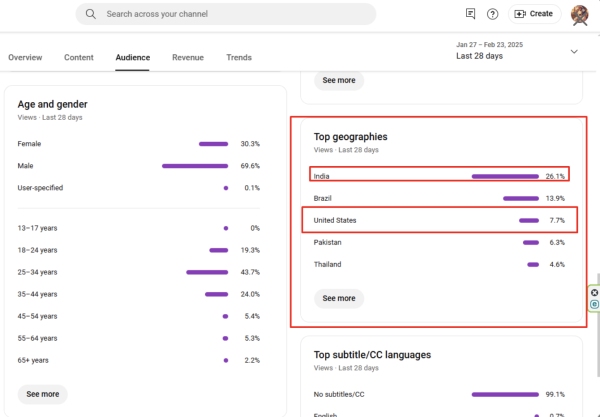Switch to the Content tab
Screen dimensions: 600x417
[79, 58]
